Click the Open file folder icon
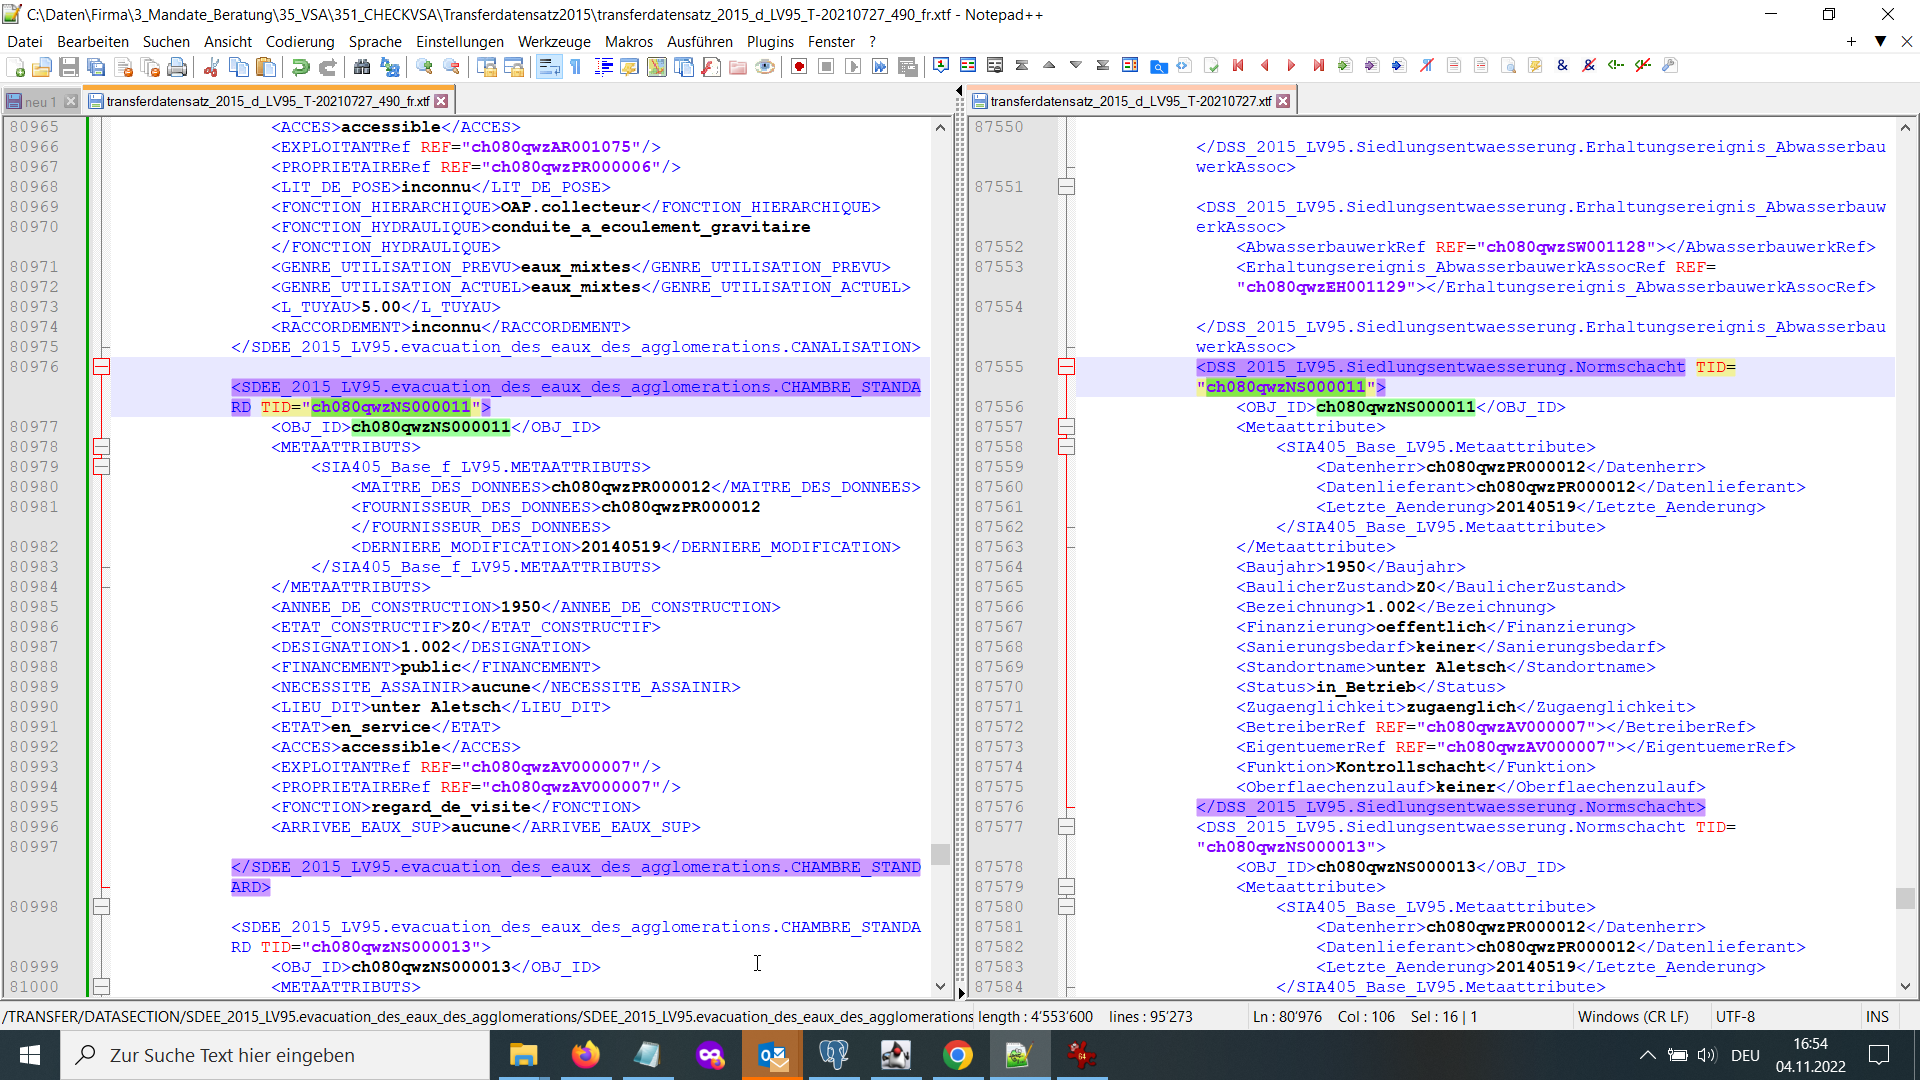1920x1080 pixels. (42, 67)
